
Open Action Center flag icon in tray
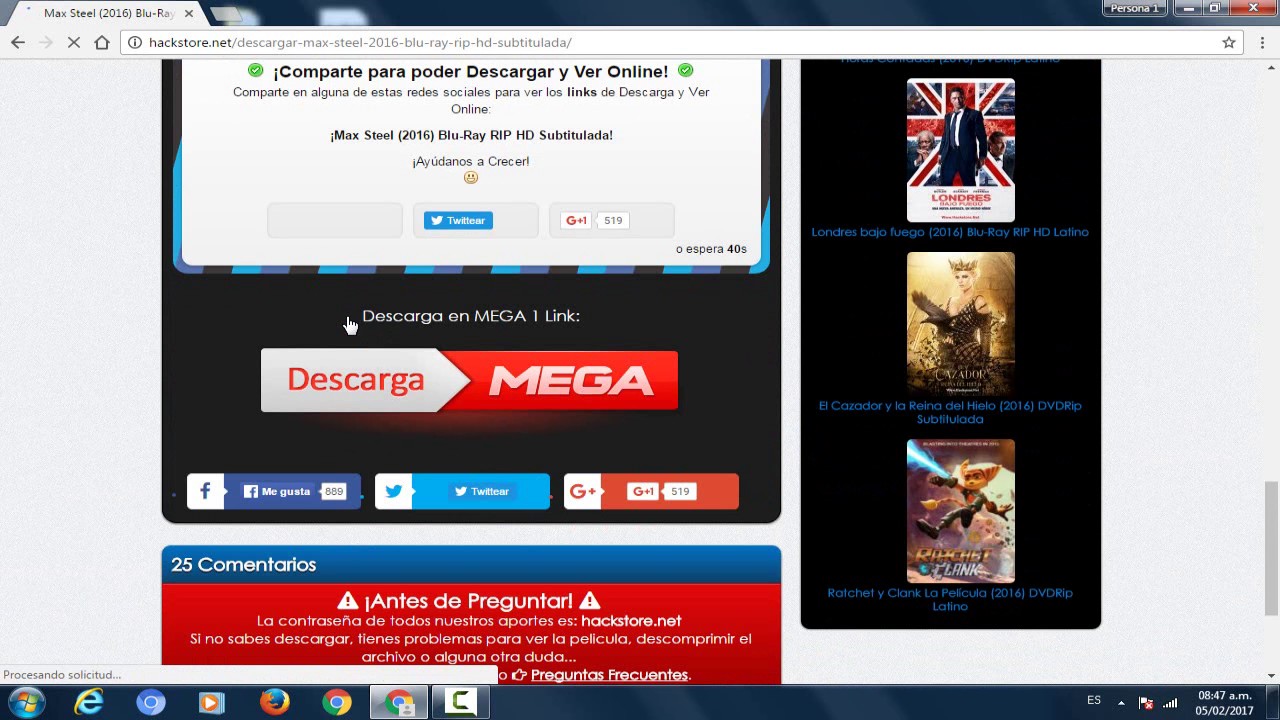pyautogui.click(x=1146, y=702)
